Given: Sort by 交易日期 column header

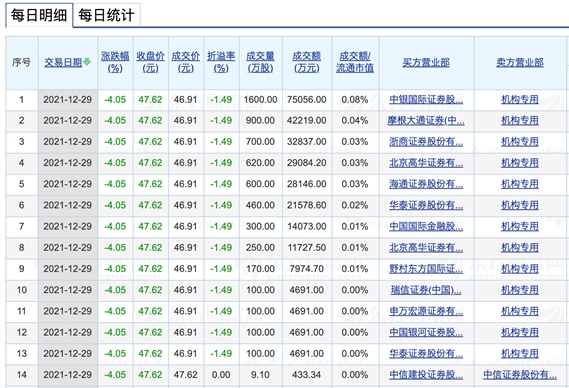Looking at the screenshot, I should pos(63,62).
